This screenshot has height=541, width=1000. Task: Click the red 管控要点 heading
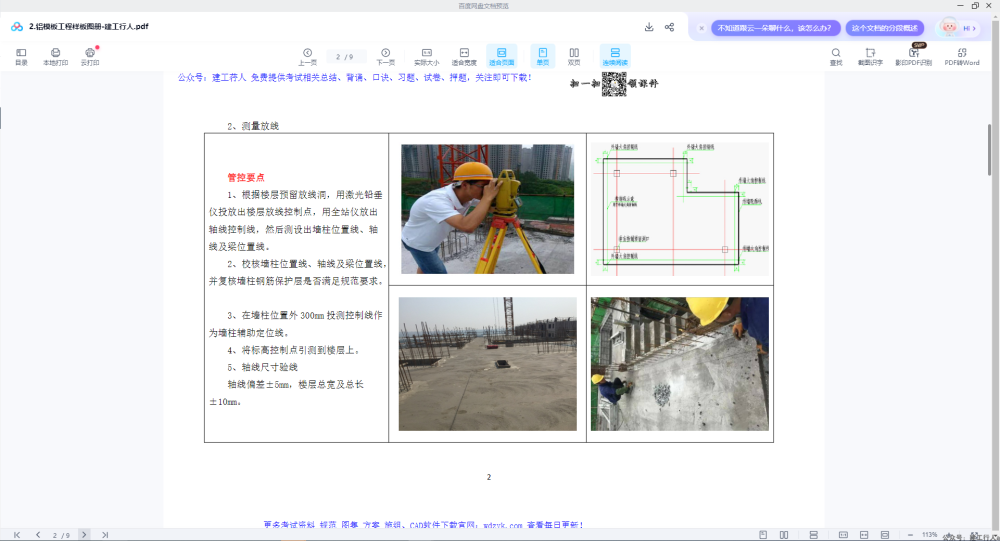(x=246, y=177)
